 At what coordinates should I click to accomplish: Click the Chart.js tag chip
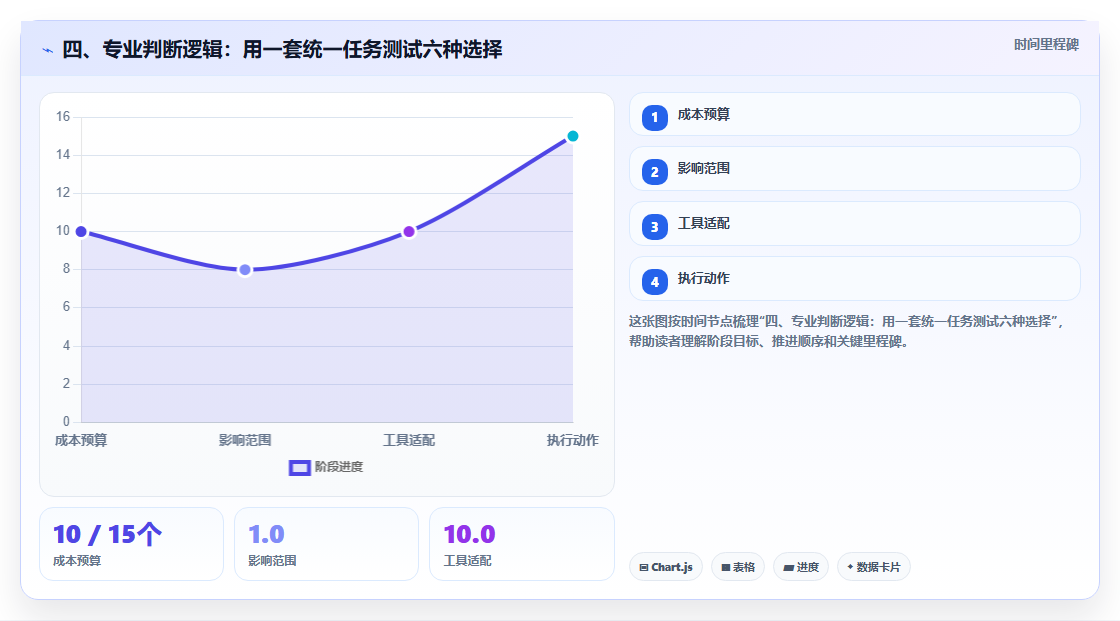pos(666,567)
